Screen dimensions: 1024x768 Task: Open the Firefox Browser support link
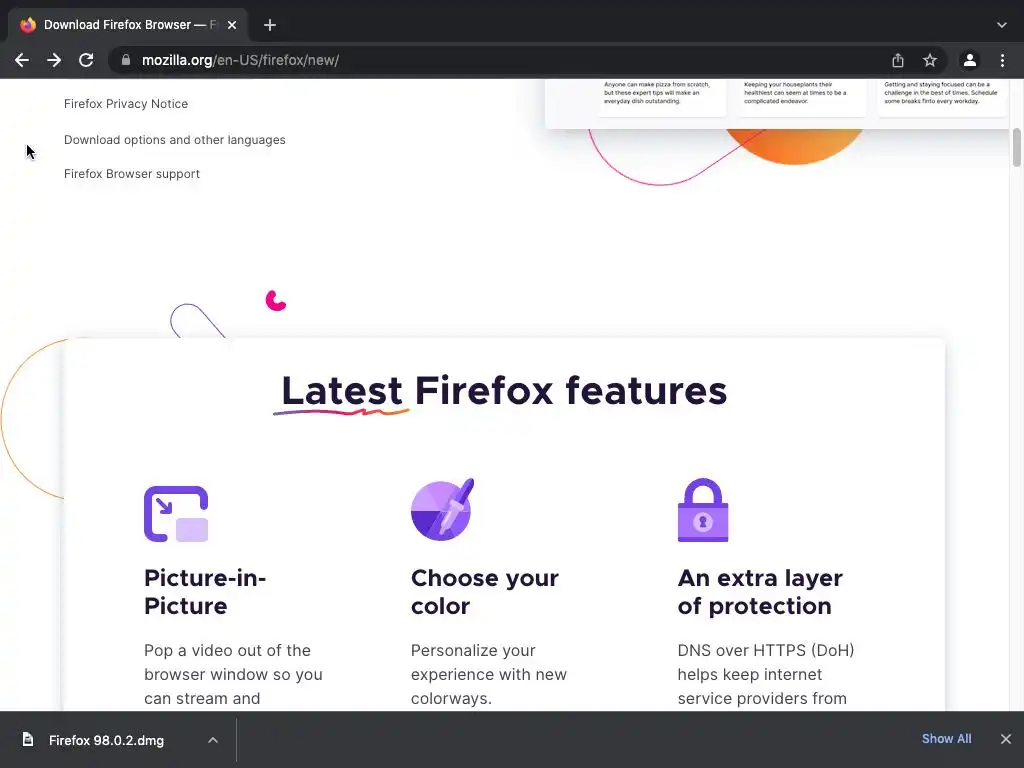click(x=132, y=174)
